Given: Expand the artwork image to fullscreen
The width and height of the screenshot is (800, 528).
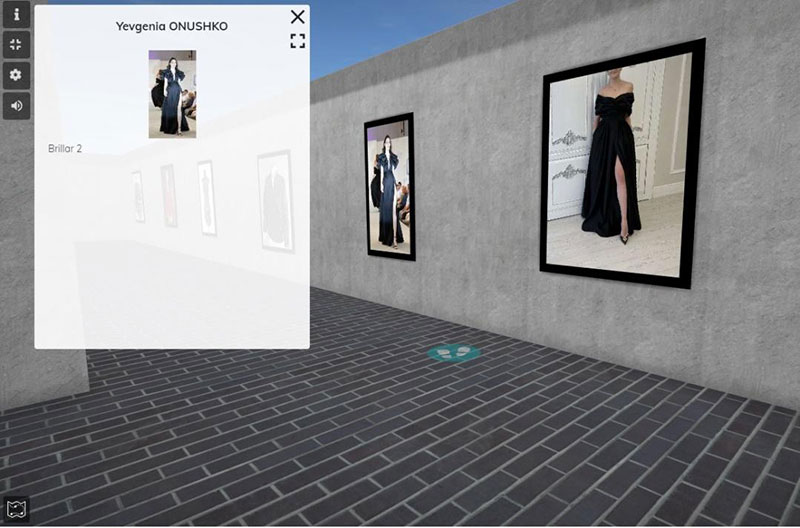Looking at the screenshot, I should [x=298, y=41].
